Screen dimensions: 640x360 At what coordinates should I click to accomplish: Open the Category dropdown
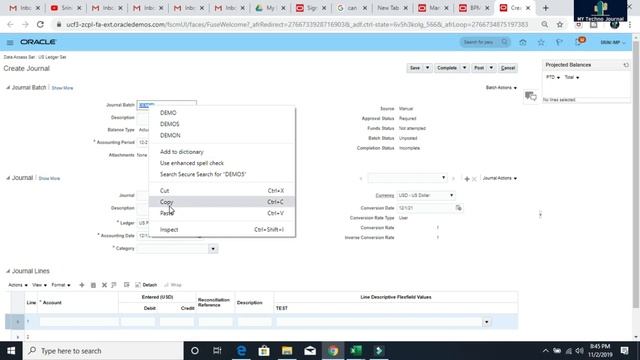tap(213, 249)
